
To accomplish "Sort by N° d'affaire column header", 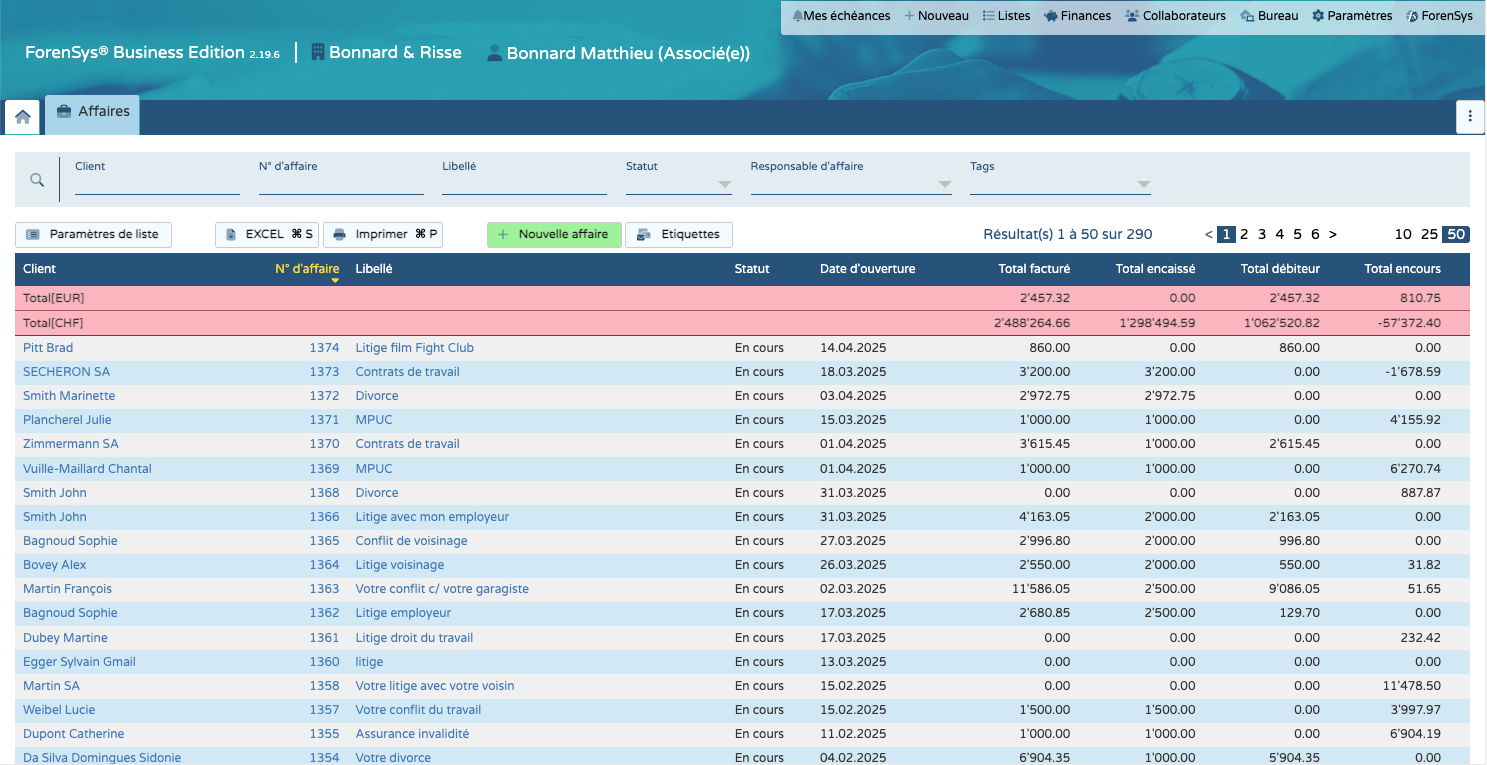I will (307, 268).
